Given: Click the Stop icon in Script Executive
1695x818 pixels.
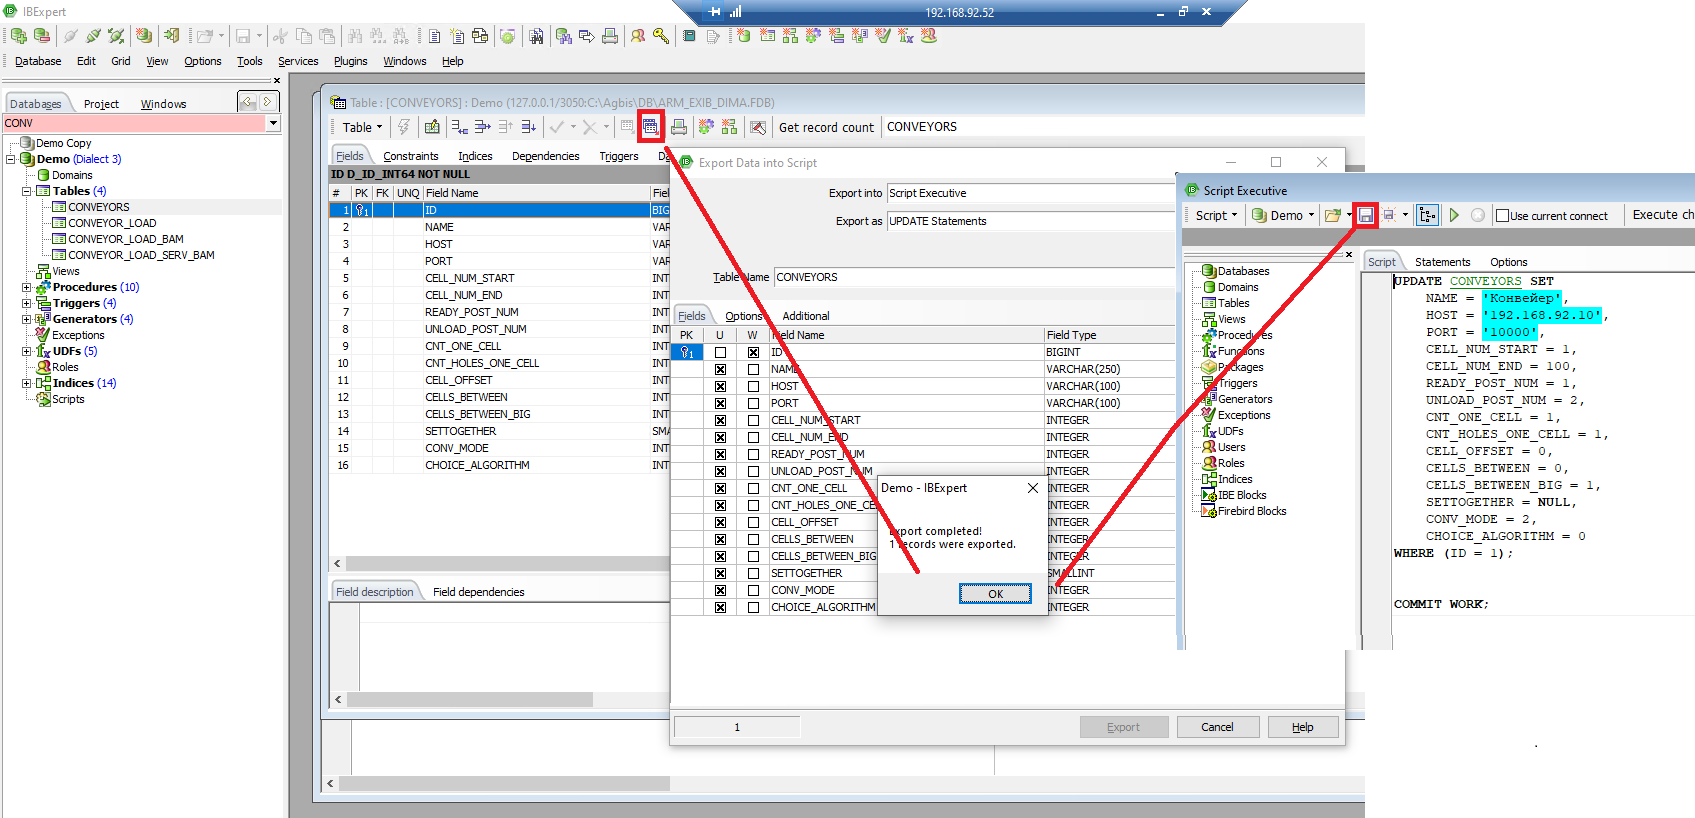Looking at the screenshot, I should [1477, 215].
